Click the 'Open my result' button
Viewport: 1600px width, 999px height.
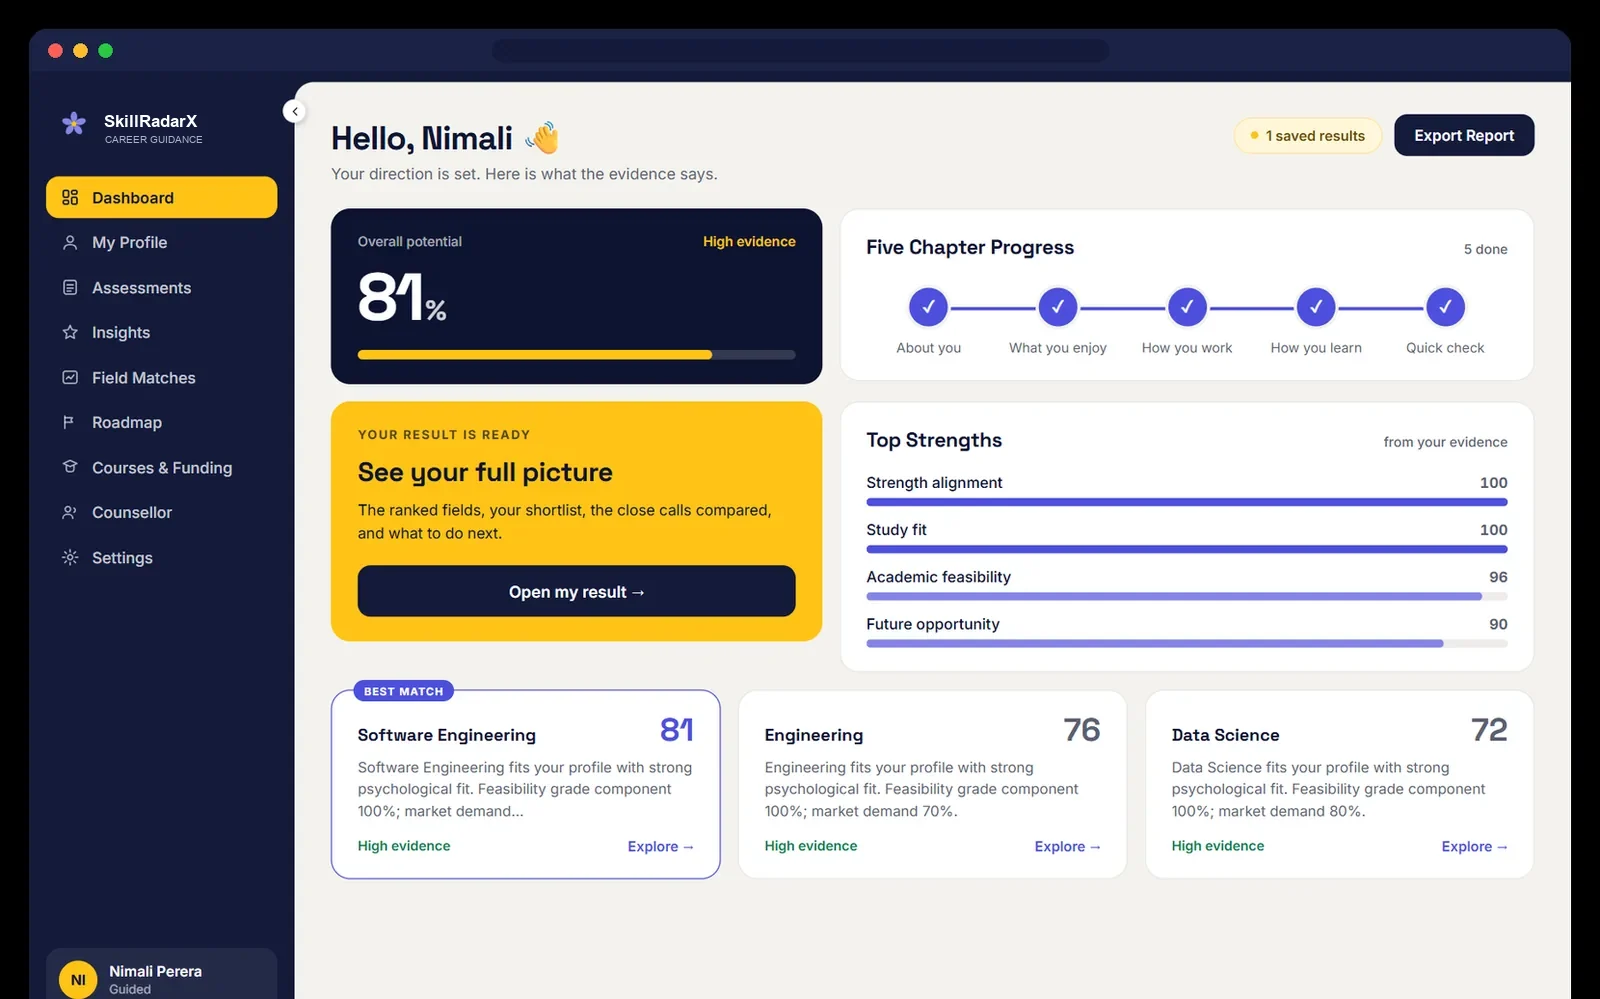(x=576, y=591)
